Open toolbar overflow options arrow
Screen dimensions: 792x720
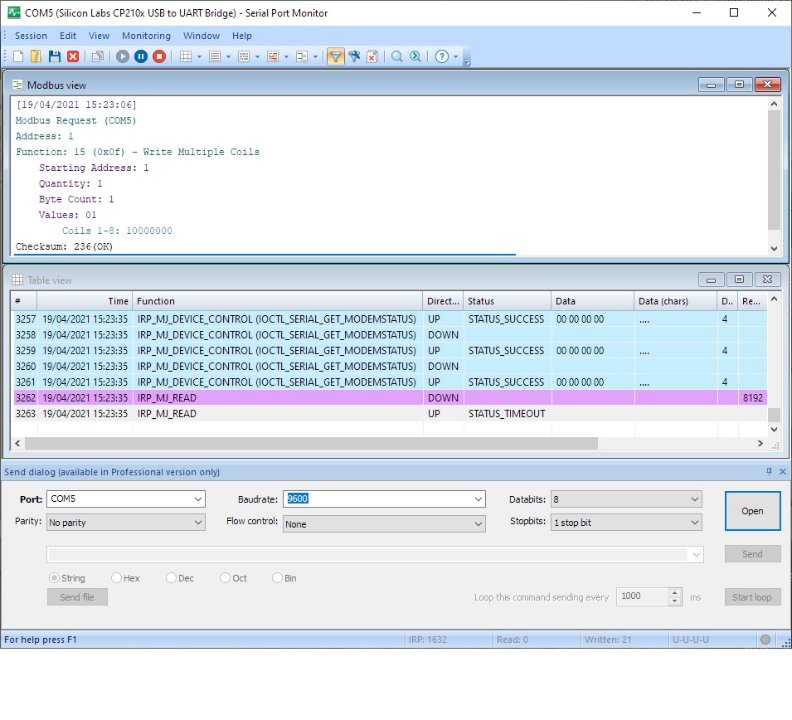tap(467, 63)
